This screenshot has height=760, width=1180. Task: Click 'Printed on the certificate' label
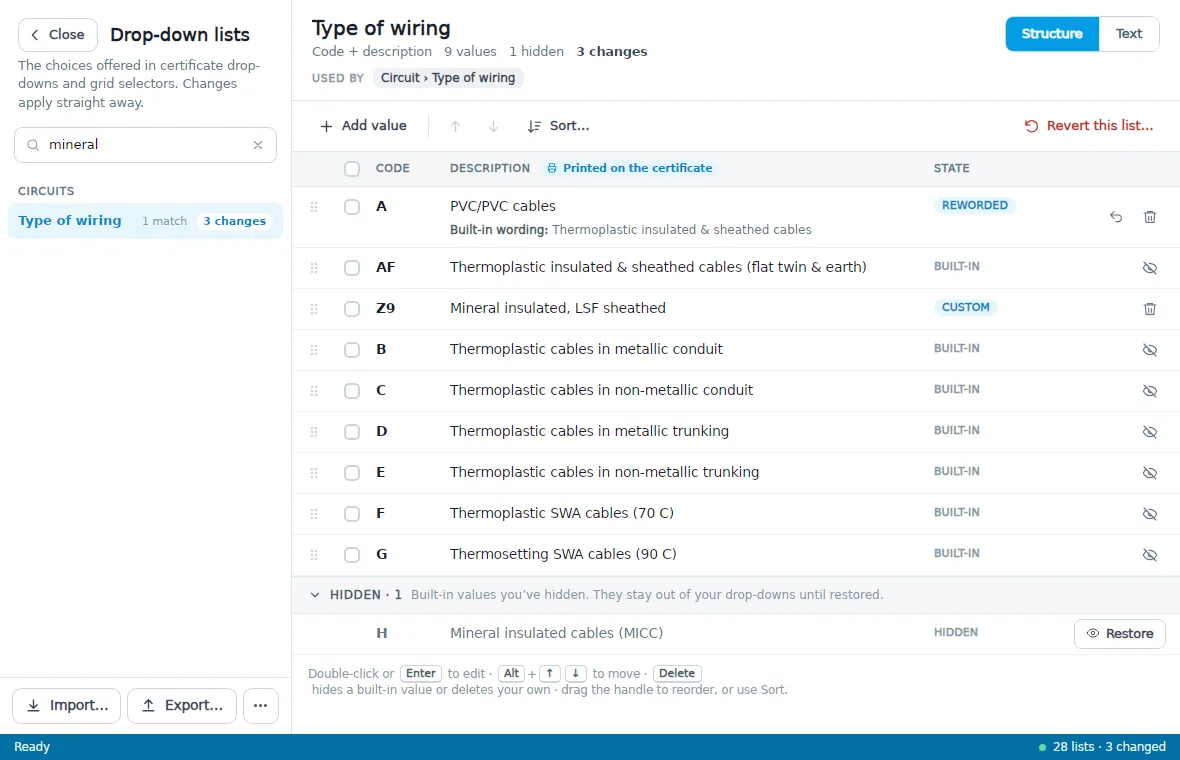click(x=630, y=169)
